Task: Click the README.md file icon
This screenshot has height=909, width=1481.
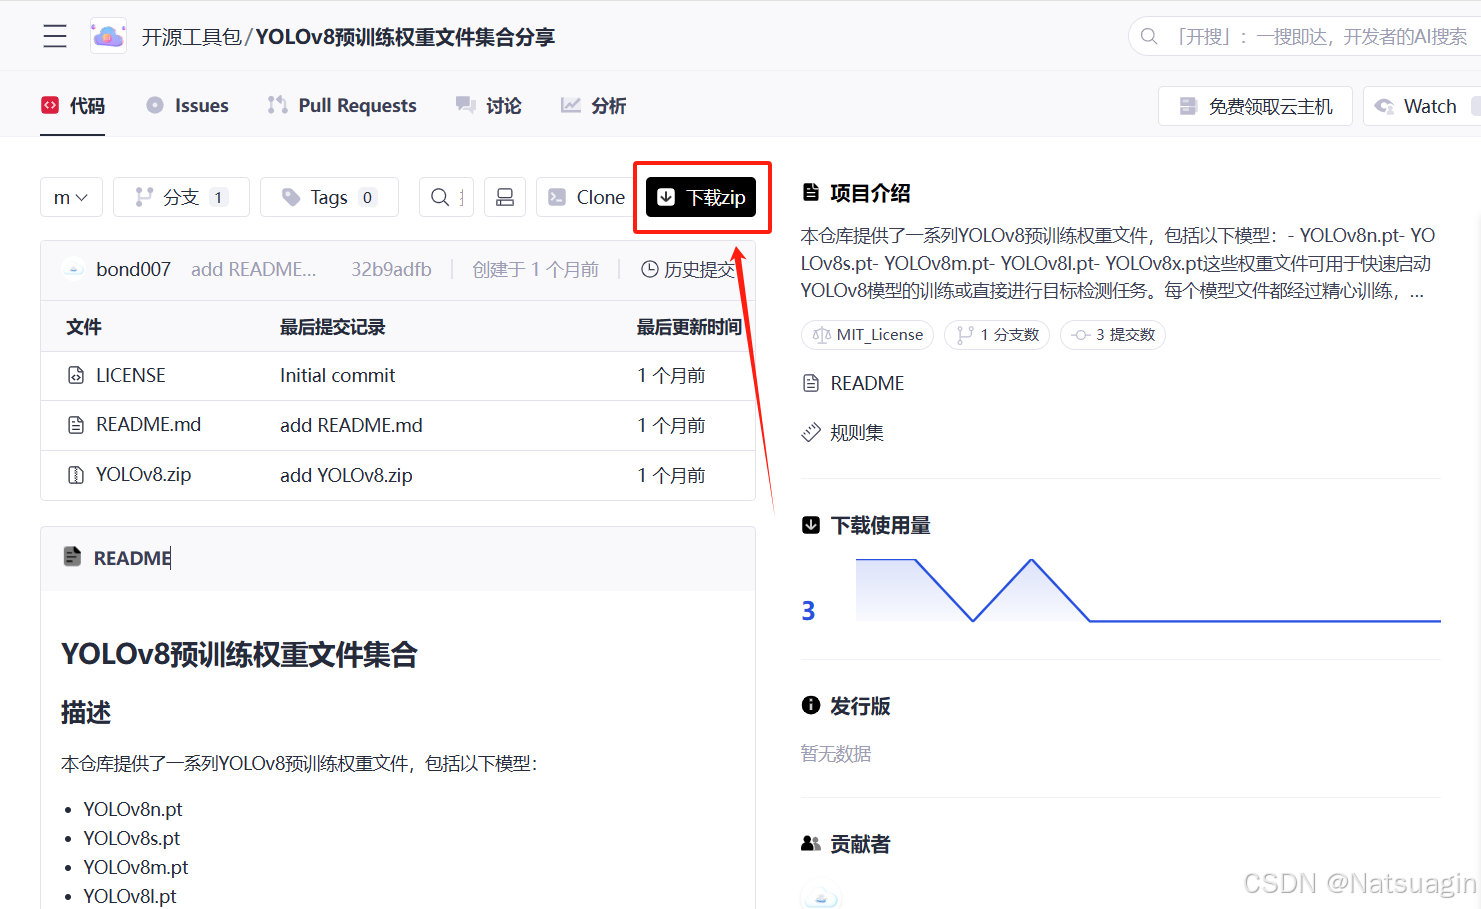Action: (x=76, y=425)
